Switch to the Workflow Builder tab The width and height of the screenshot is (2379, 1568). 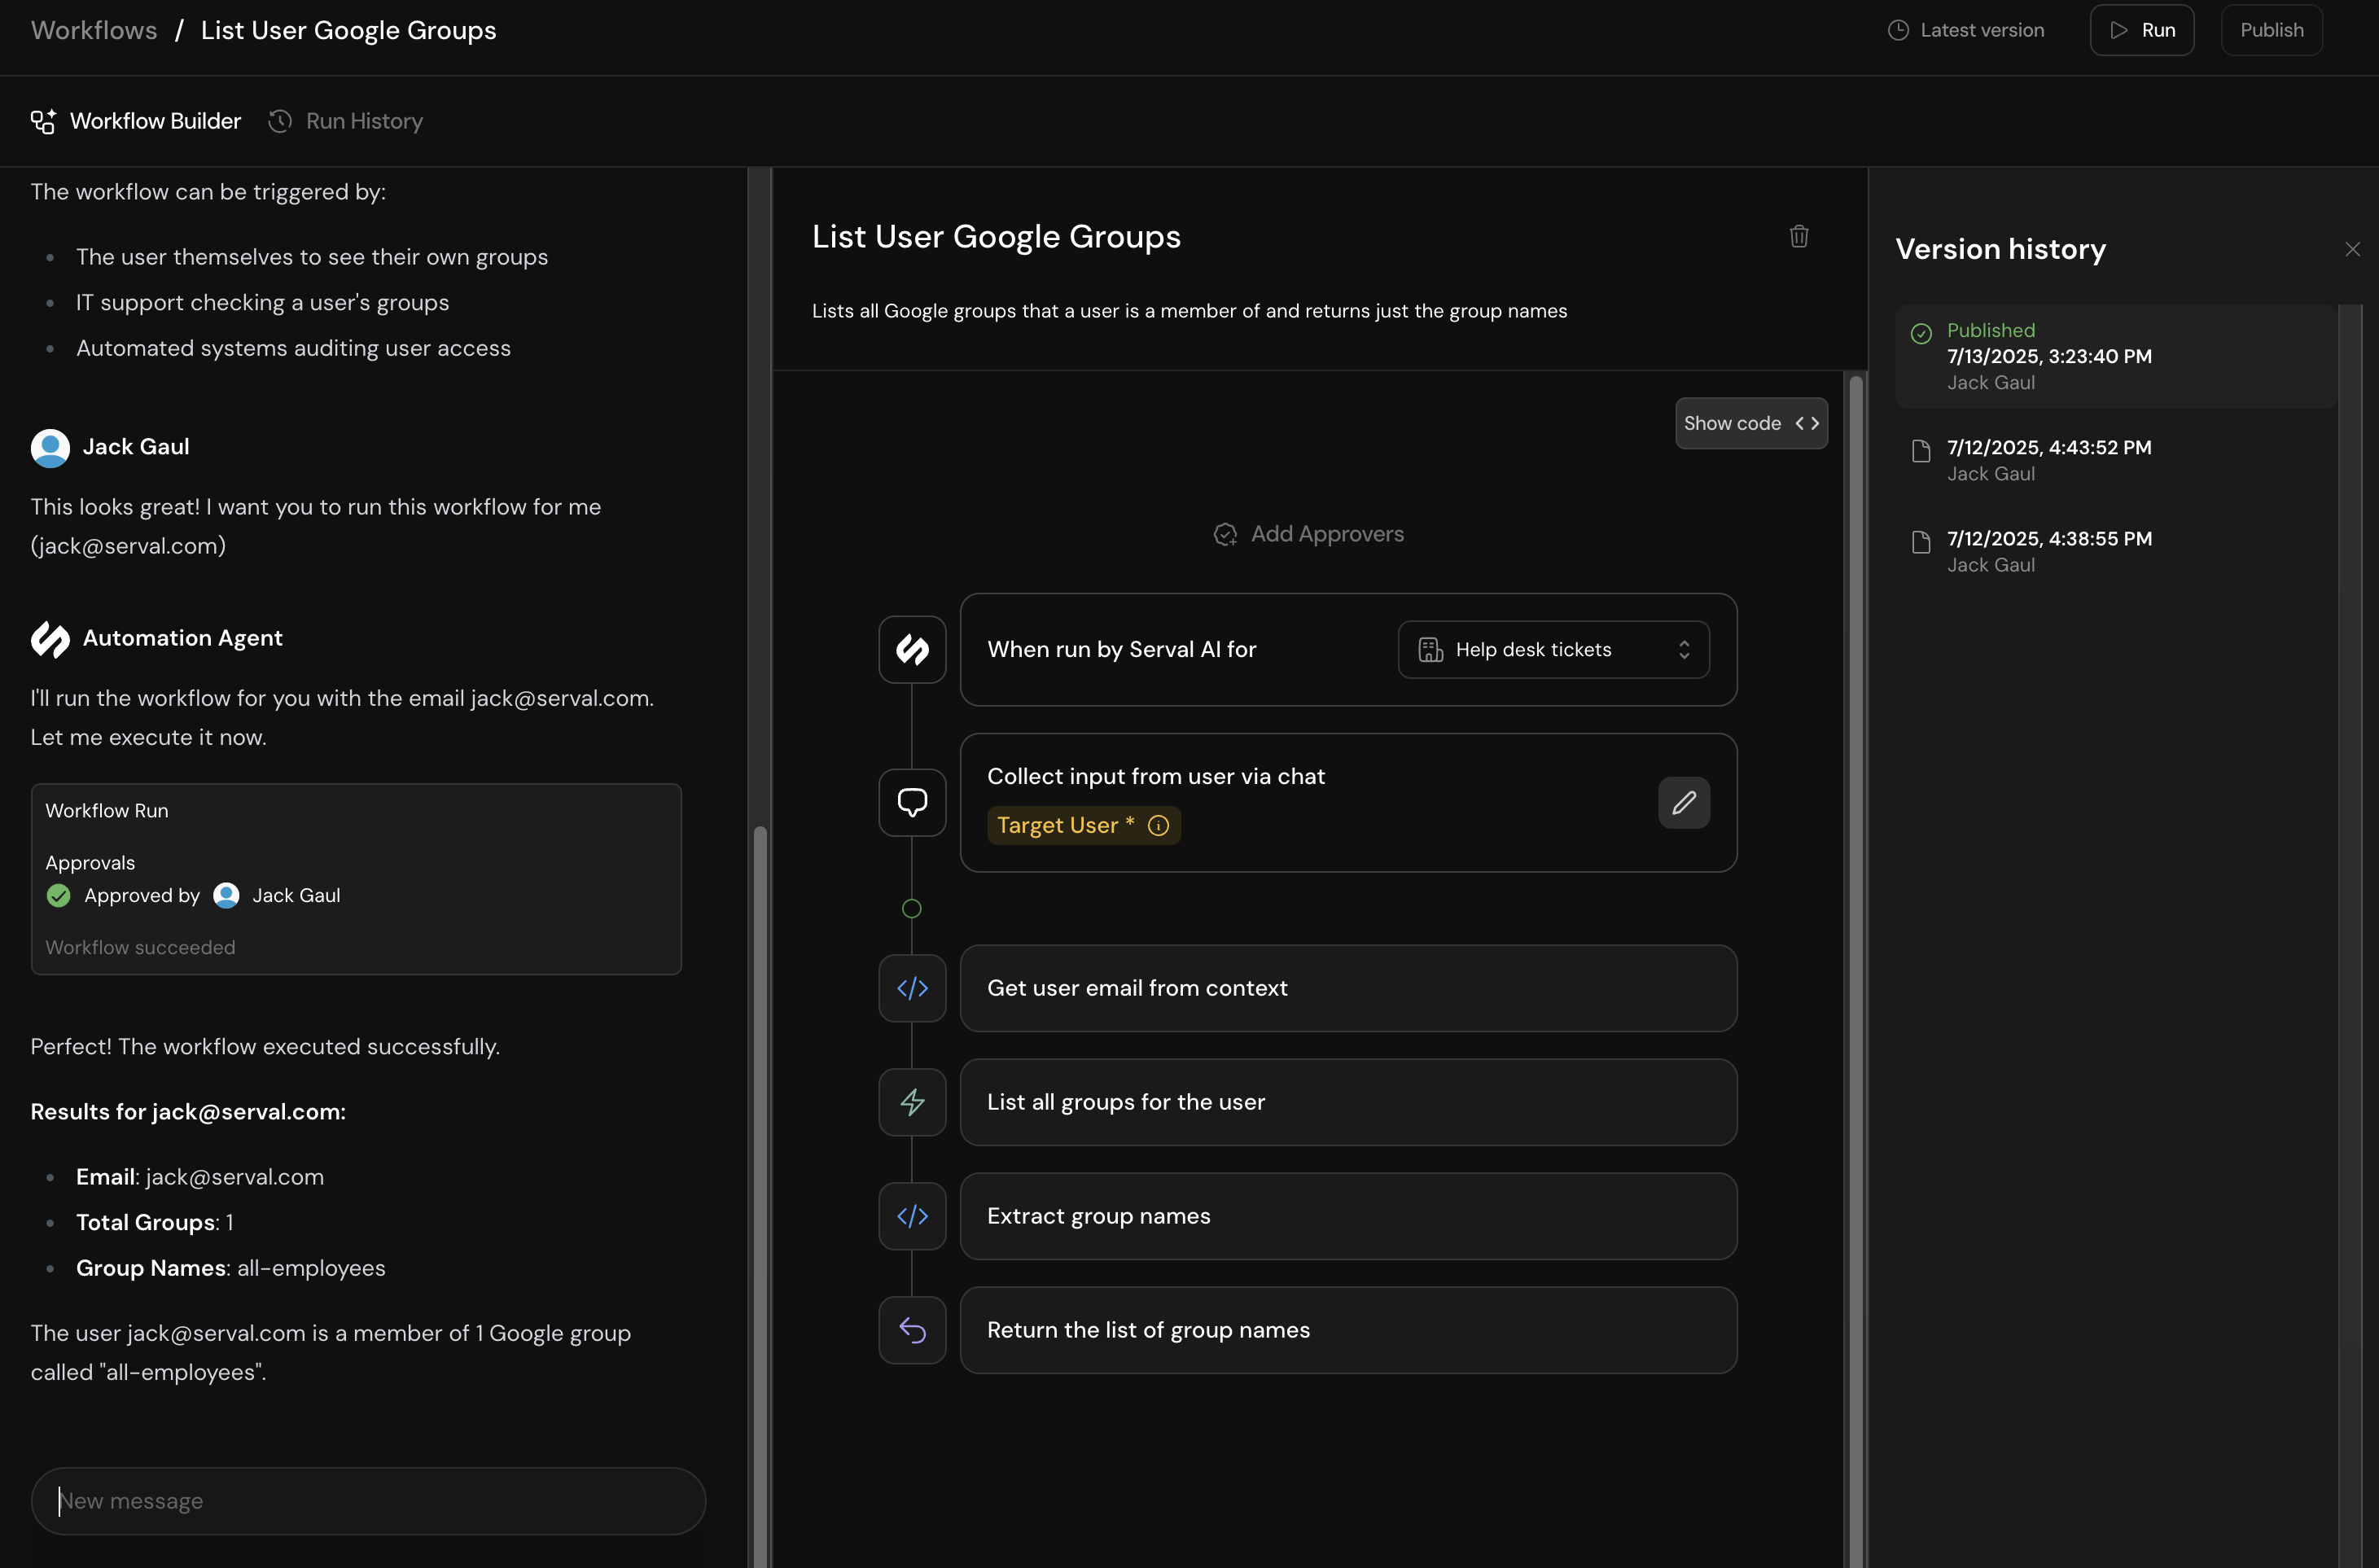pos(135,121)
